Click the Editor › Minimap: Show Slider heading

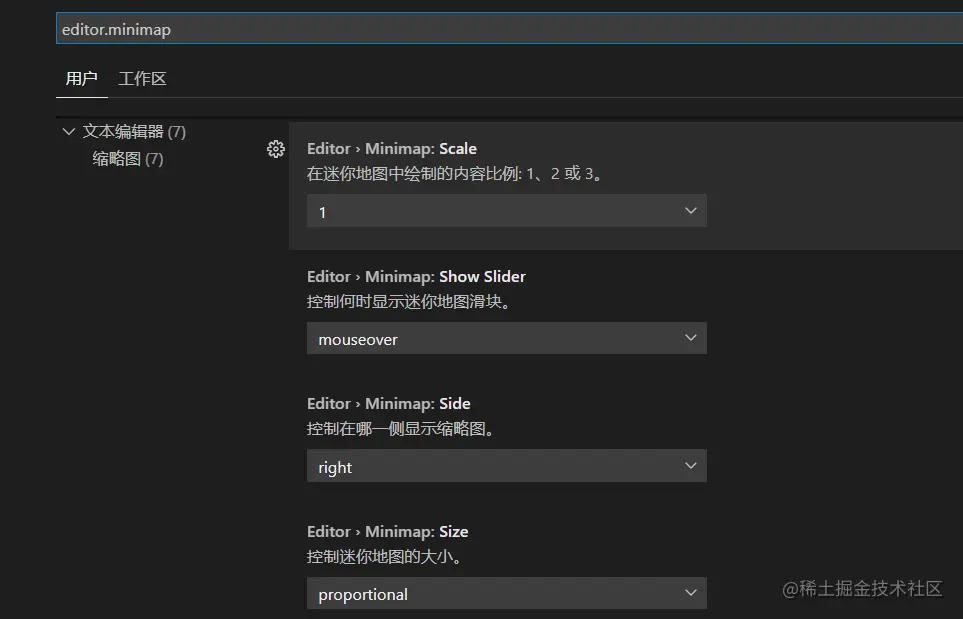tap(416, 277)
